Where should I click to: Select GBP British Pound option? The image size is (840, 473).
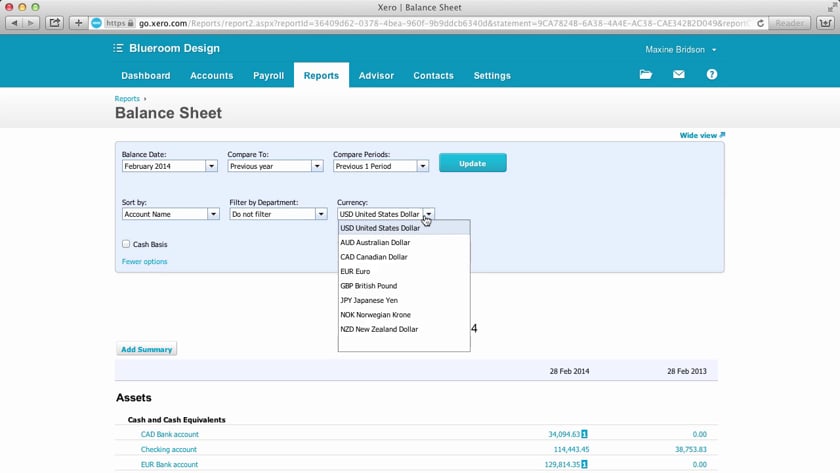[404, 286]
